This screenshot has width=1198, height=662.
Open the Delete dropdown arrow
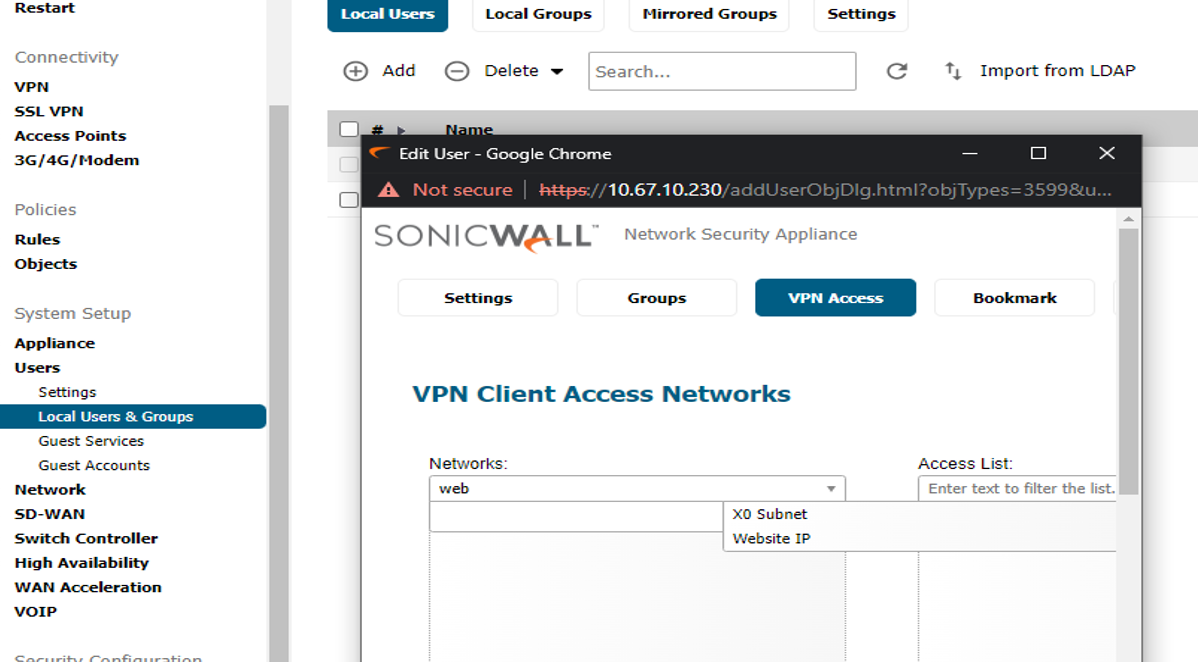(x=557, y=72)
